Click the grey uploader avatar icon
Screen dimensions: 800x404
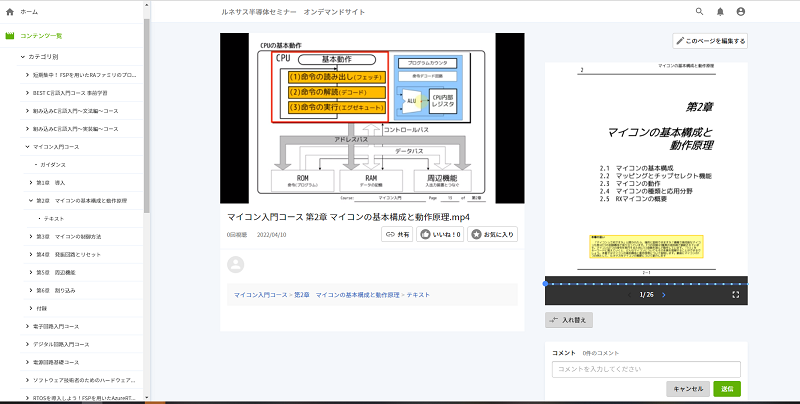(235, 265)
